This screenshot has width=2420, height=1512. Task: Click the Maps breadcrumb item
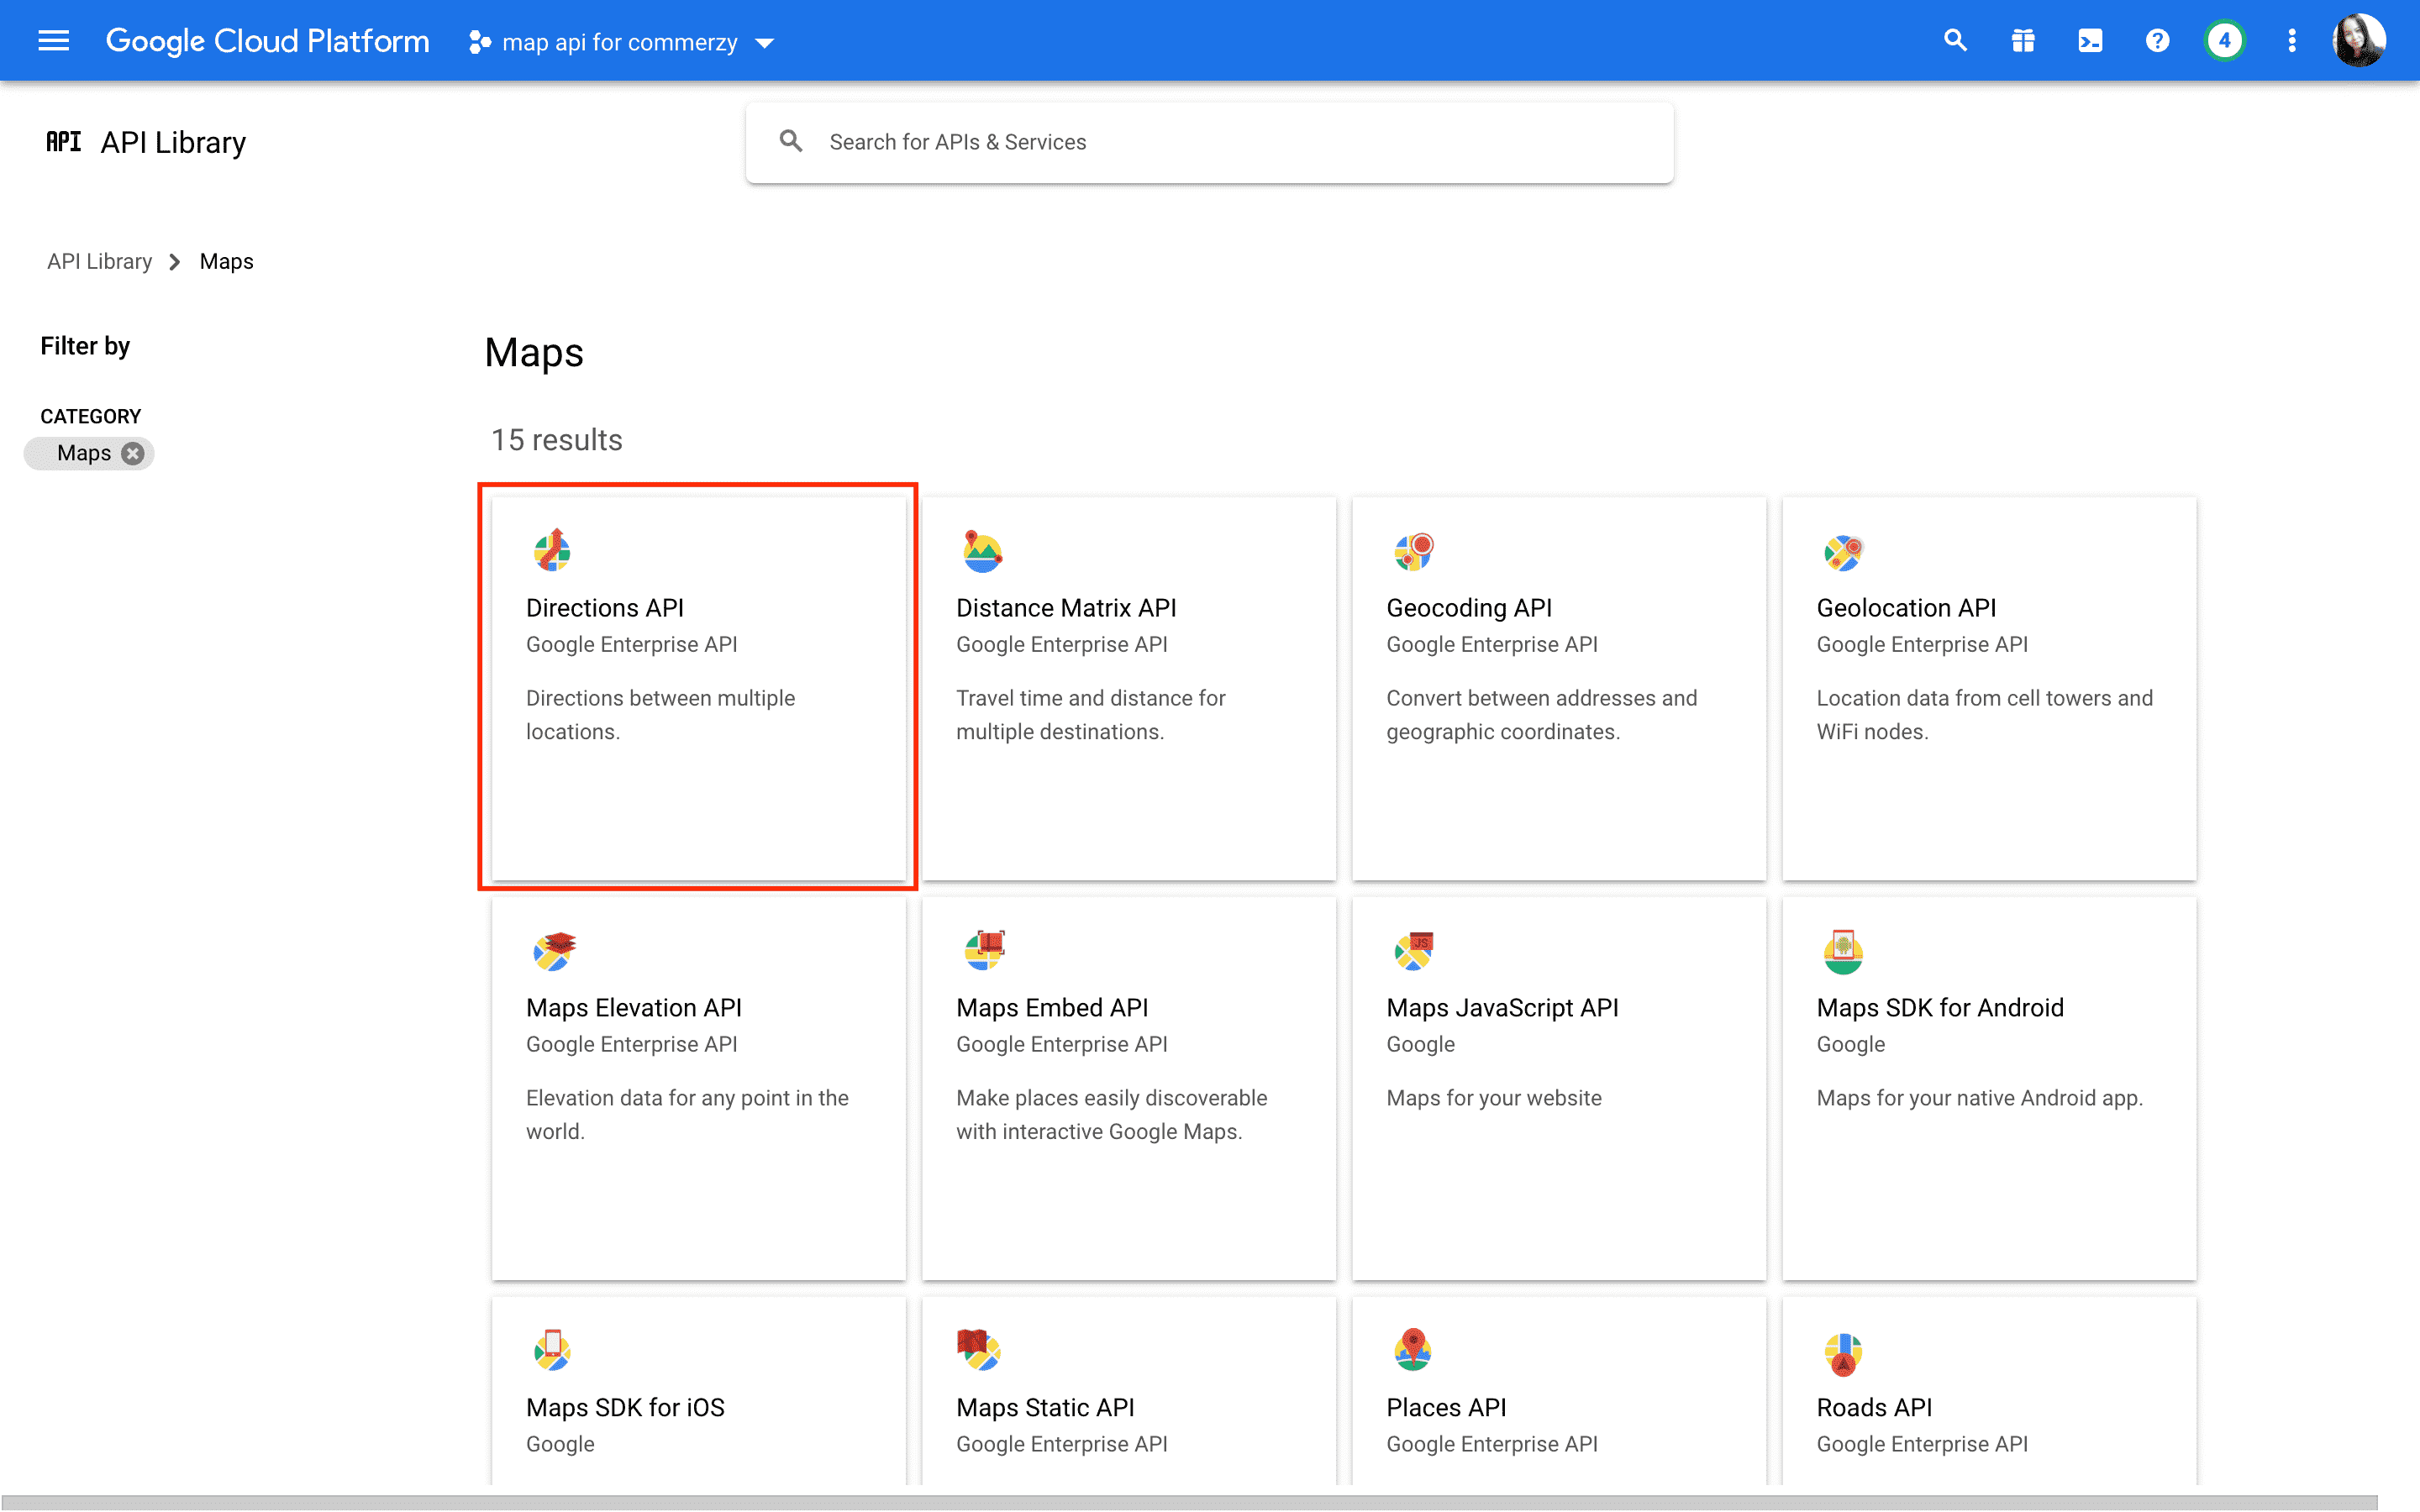226,261
